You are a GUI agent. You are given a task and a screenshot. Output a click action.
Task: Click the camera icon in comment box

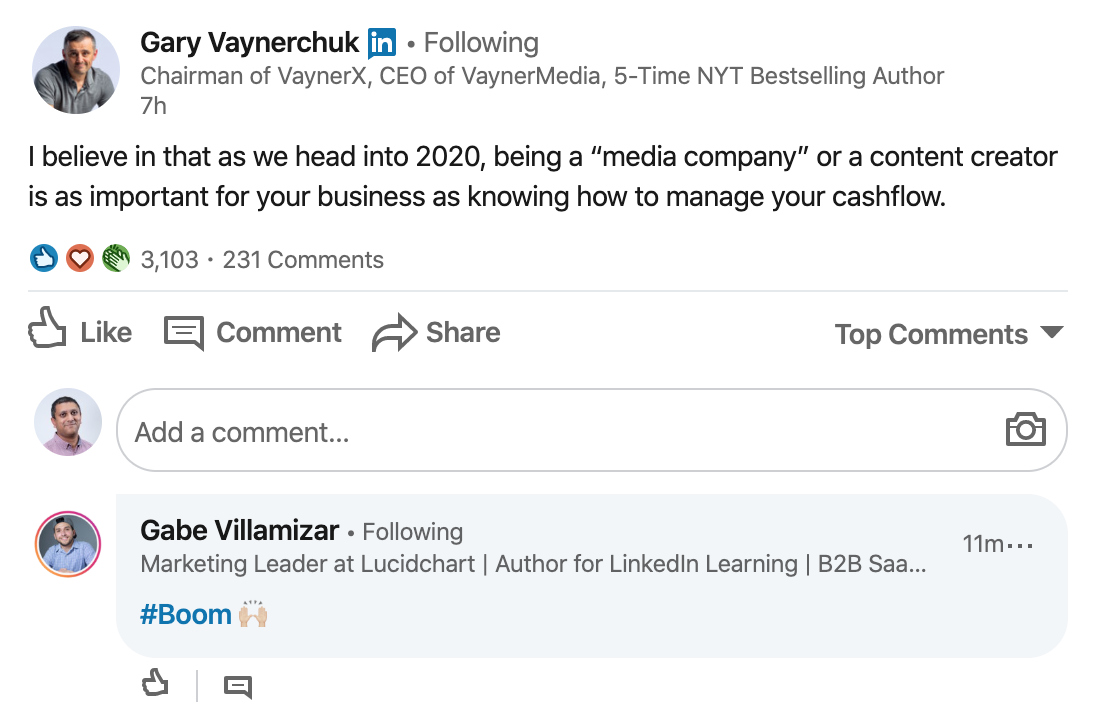(1025, 430)
